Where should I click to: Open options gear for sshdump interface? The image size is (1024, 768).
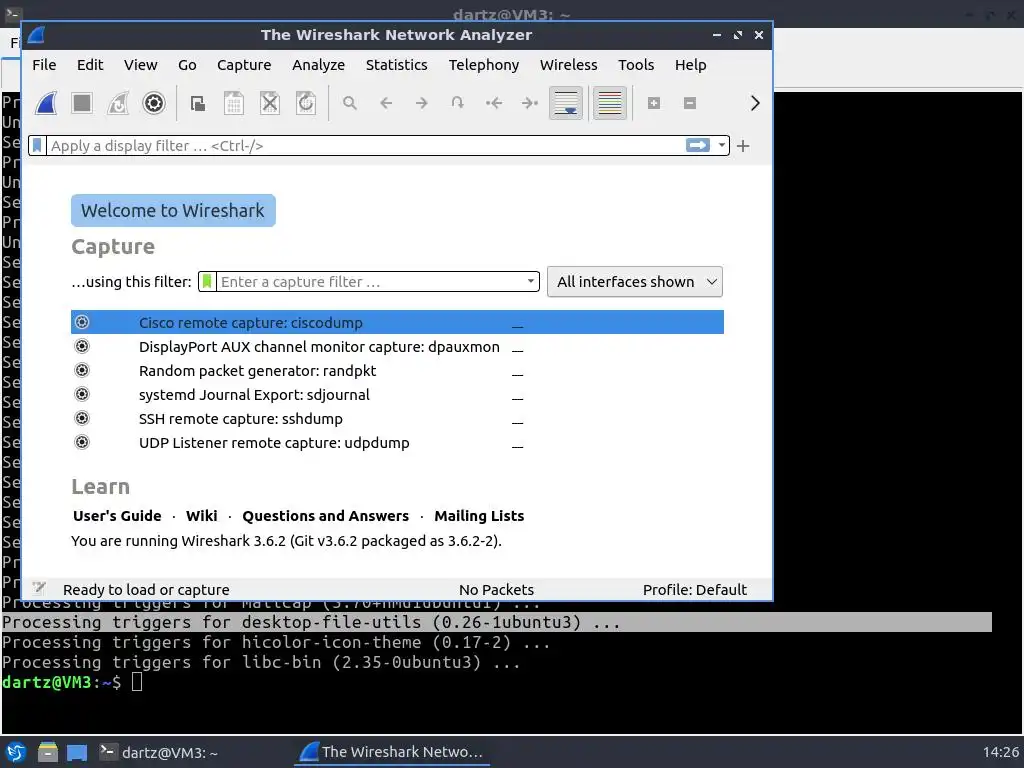[82, 419]
